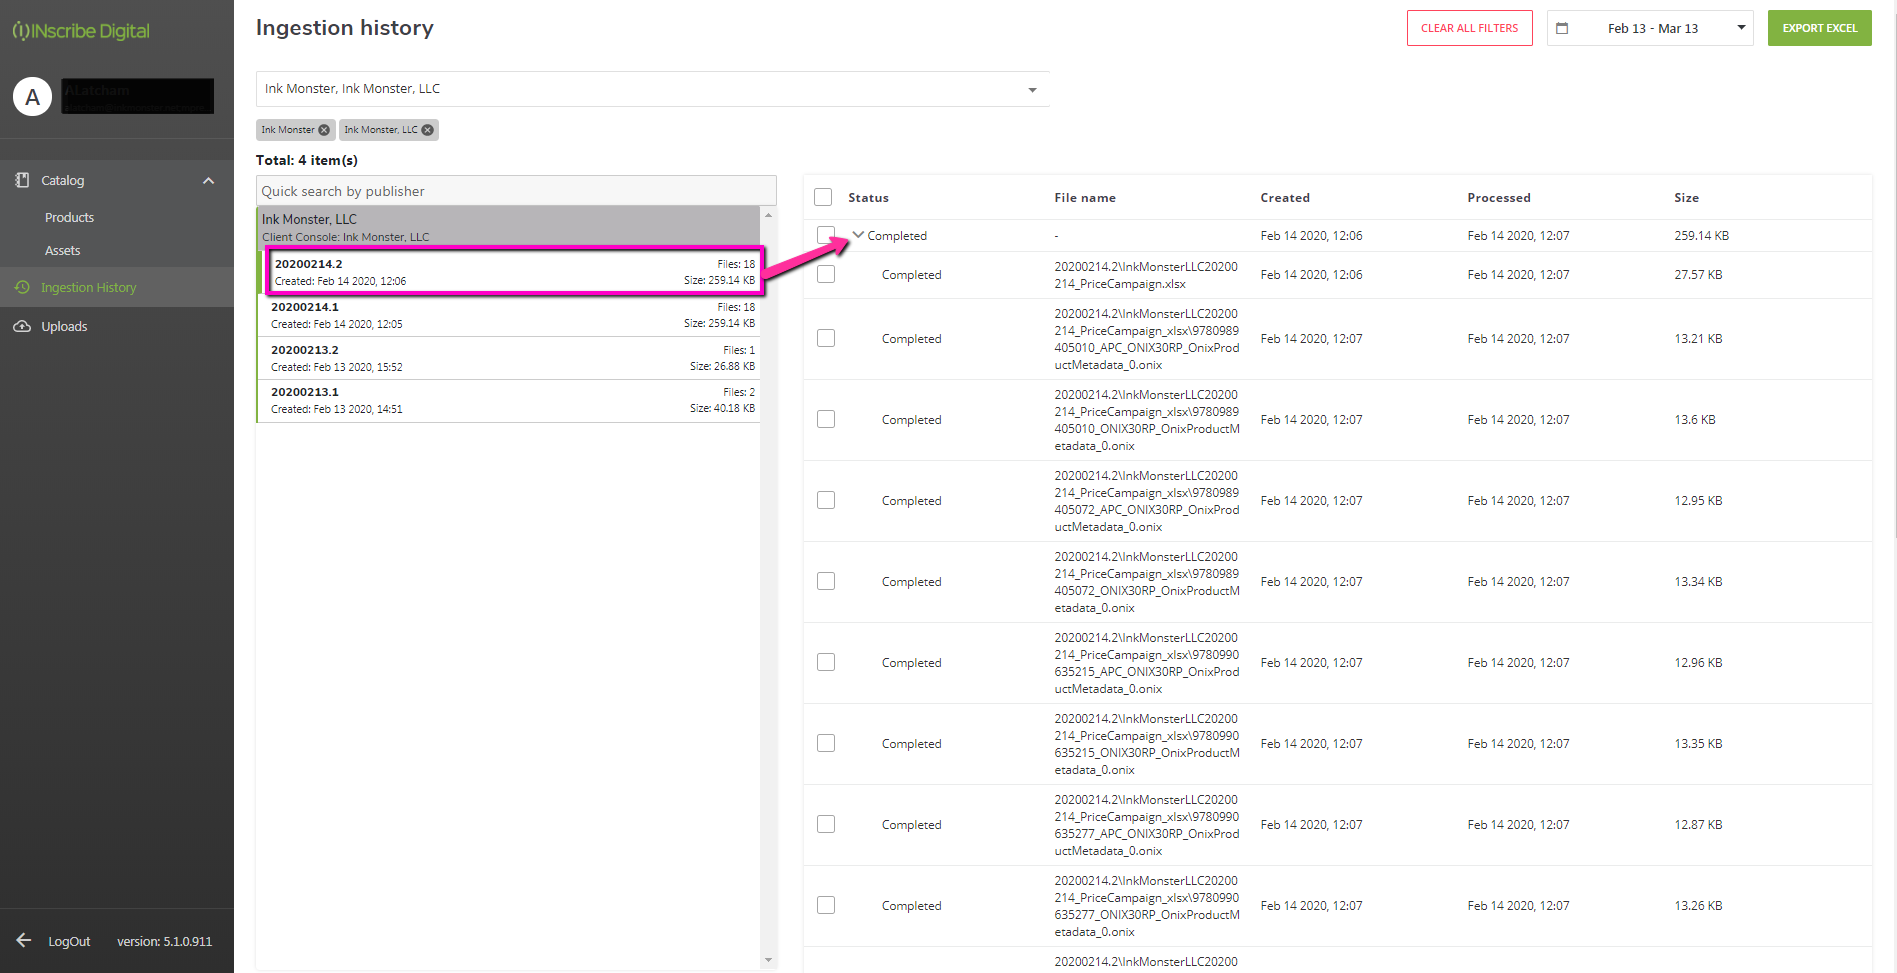The width and height of the screenshot is (1897, 973).
Task: Check the 12.96 KB file row checkbox
Action: coord(826,662)
